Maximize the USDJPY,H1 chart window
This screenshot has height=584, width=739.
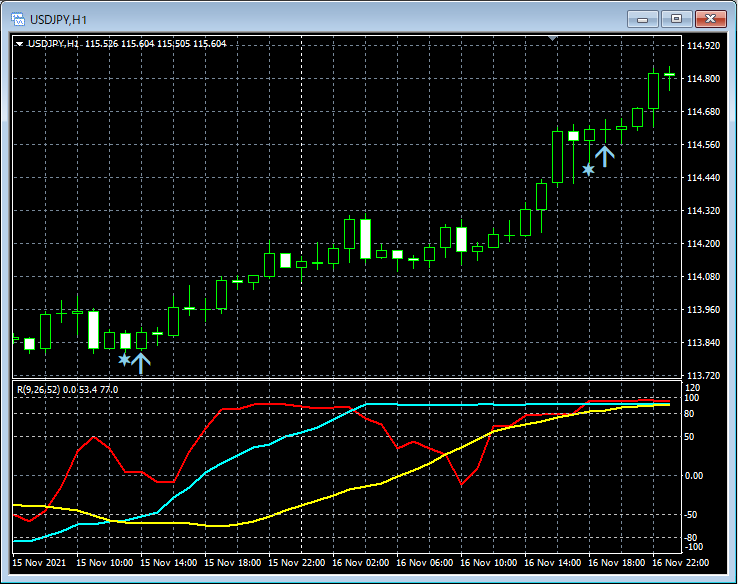(x=677, y=18)
